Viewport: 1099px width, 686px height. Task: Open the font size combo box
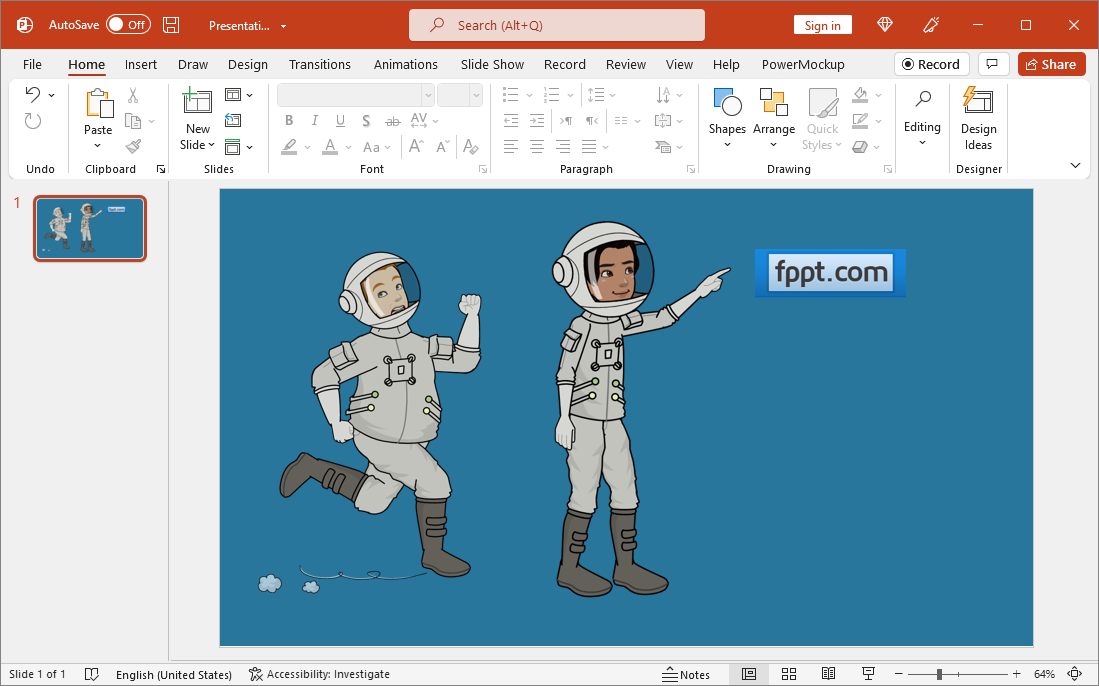460,95
